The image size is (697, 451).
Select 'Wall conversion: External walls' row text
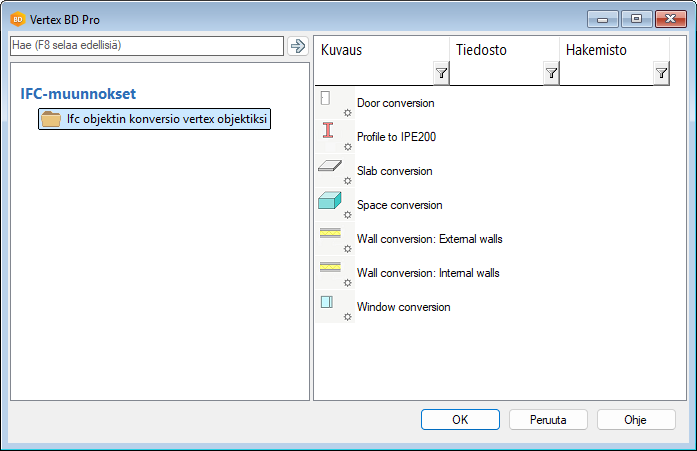coord(429,239)
